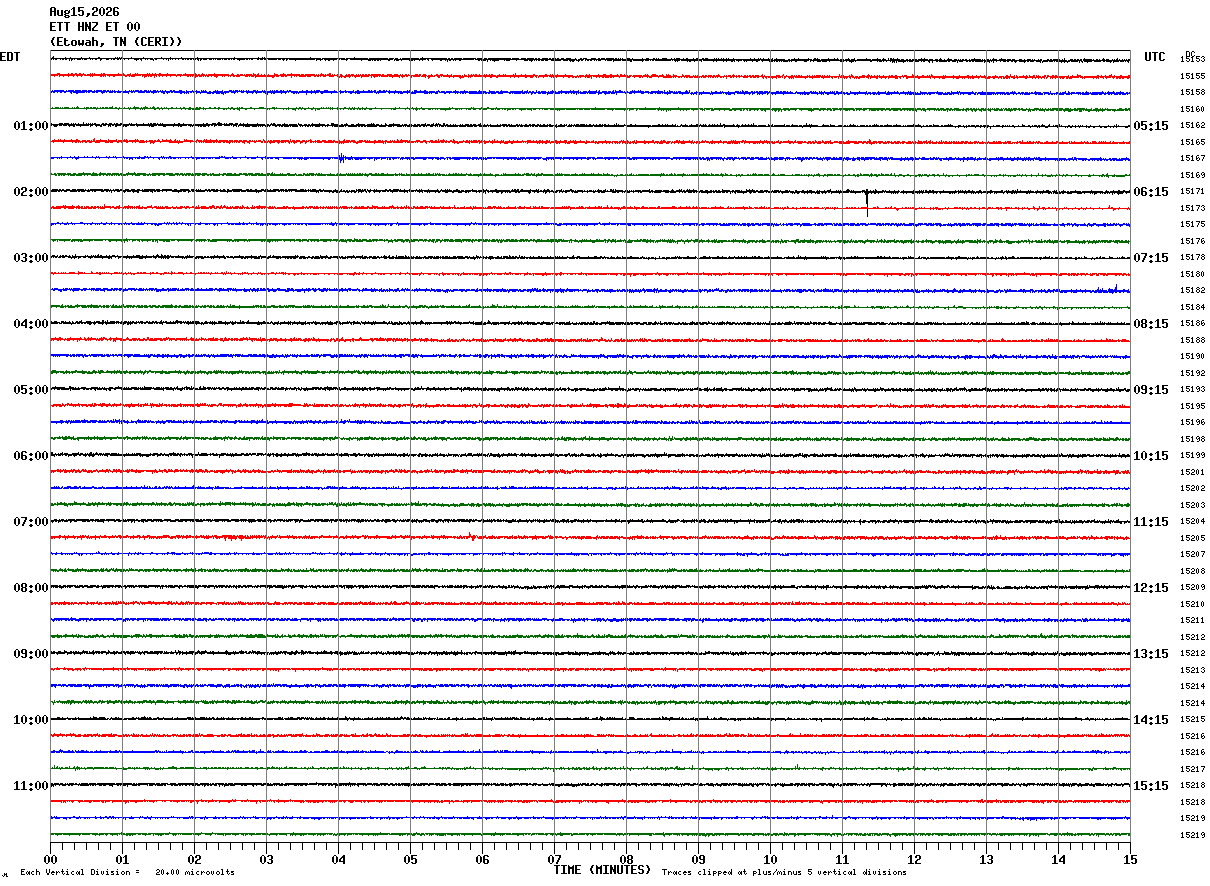Click the EDT column header
Screen dimensions: 1210x886
click(x=10, y=57)
